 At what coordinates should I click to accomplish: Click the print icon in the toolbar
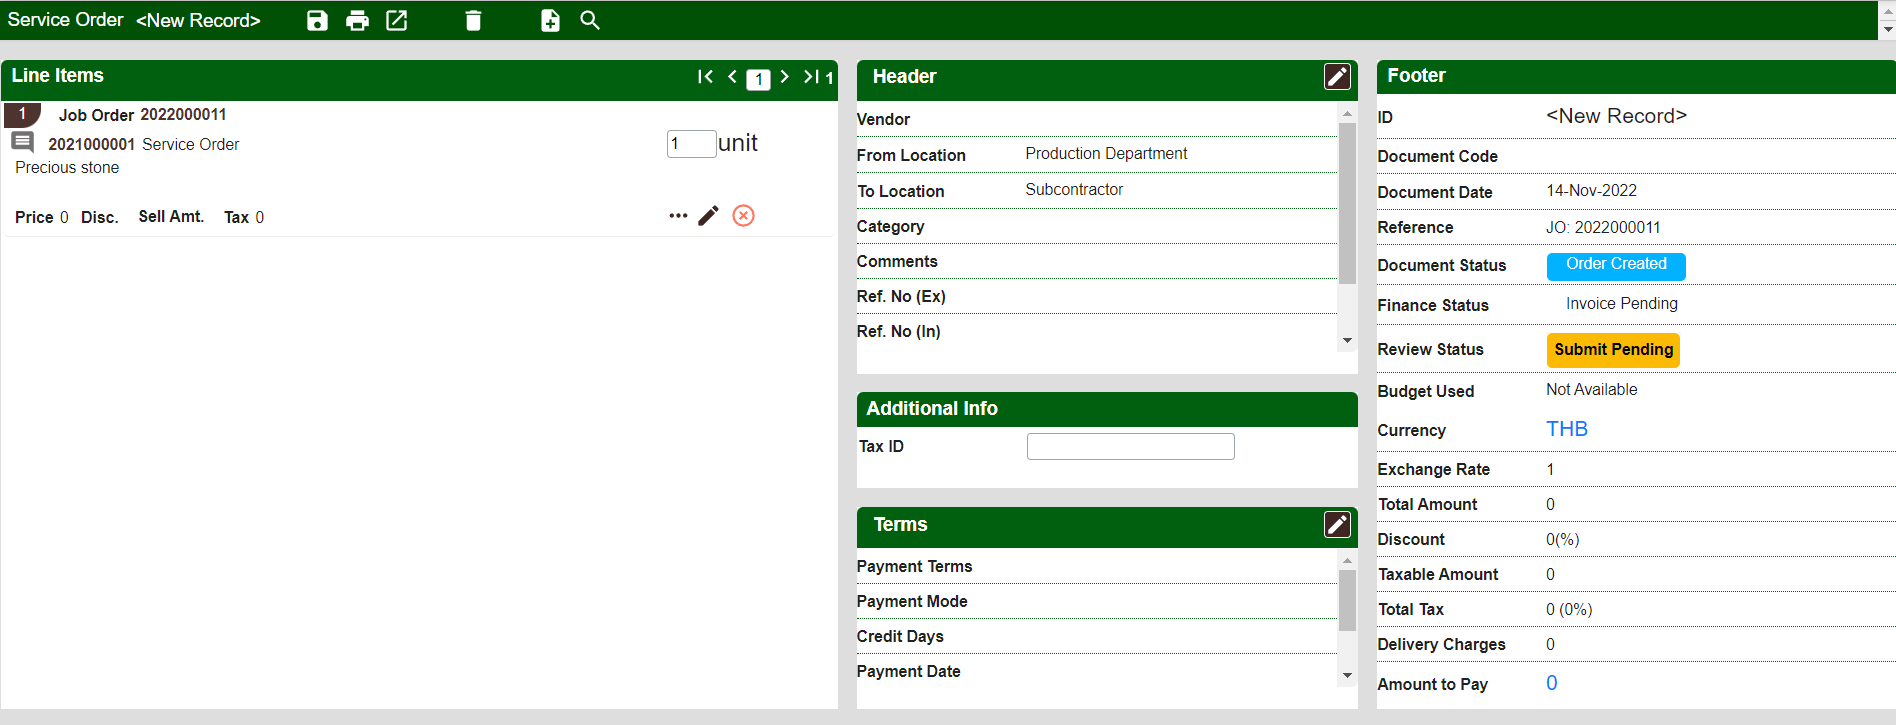pos(357,21)
